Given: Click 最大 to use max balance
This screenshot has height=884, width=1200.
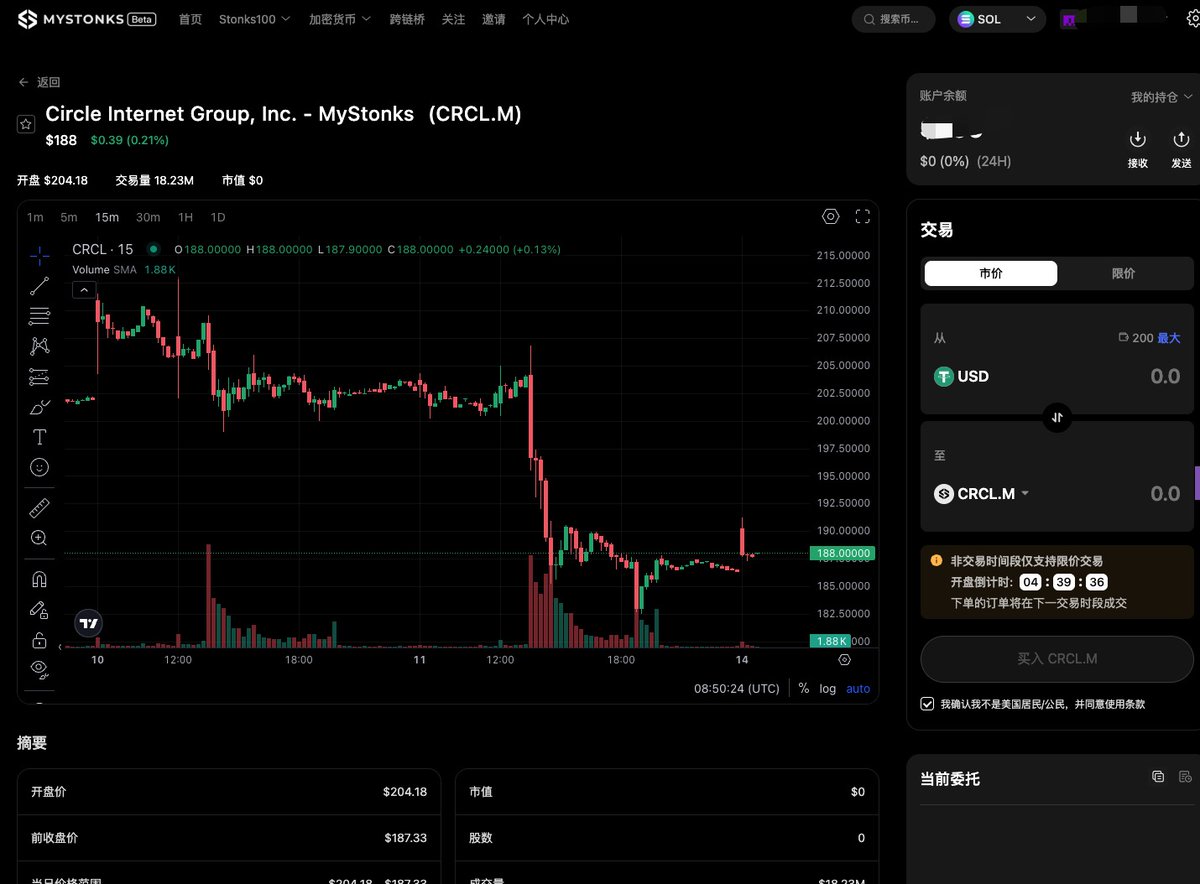Looking at the screenshot, I should tap(1169, 338).
